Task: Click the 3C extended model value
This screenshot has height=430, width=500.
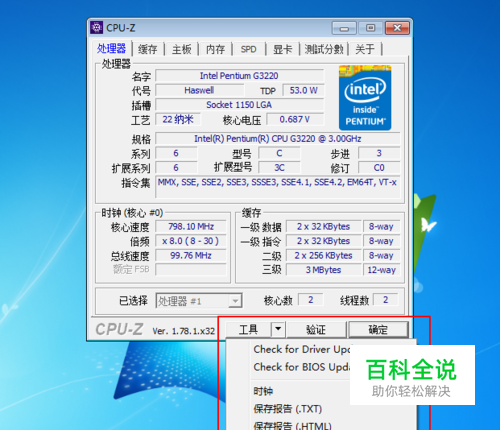Action: tap(279, 168)
